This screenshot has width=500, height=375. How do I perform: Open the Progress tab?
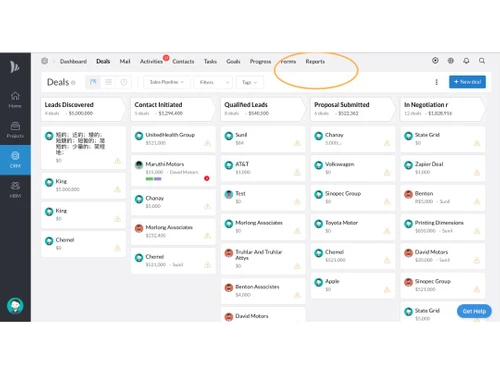coord(261,61)
